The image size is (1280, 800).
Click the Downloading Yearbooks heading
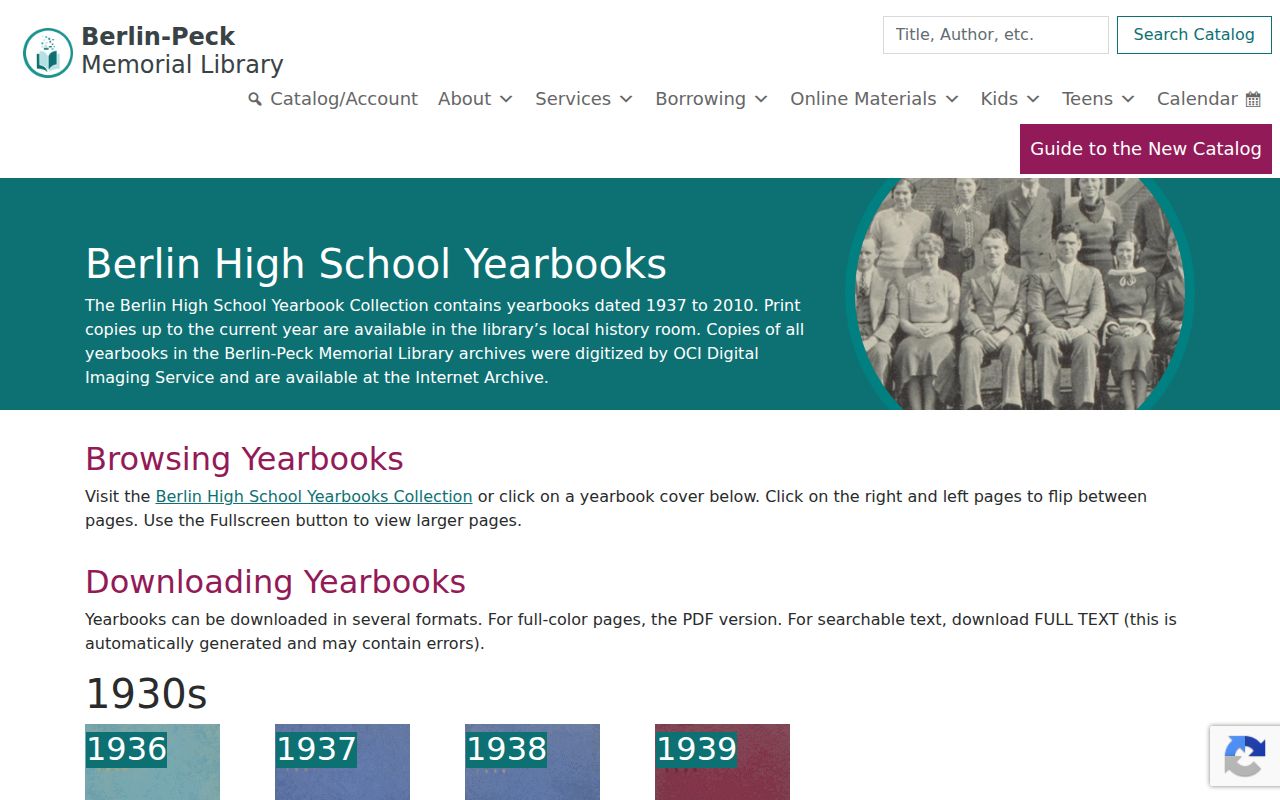[x=275, y=582]
